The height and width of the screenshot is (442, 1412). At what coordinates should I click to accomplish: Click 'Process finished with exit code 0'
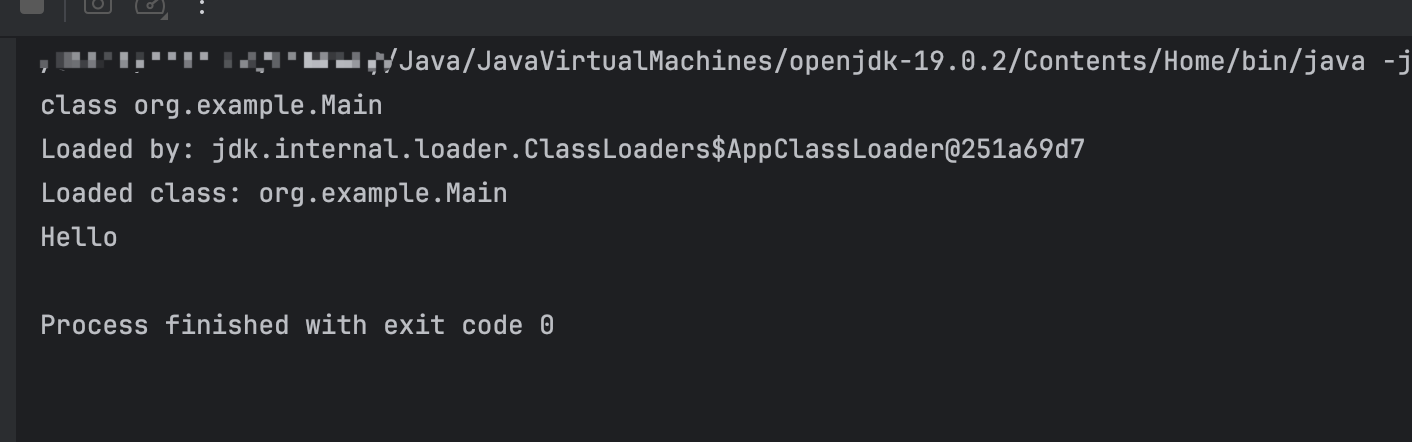point(297,325)
